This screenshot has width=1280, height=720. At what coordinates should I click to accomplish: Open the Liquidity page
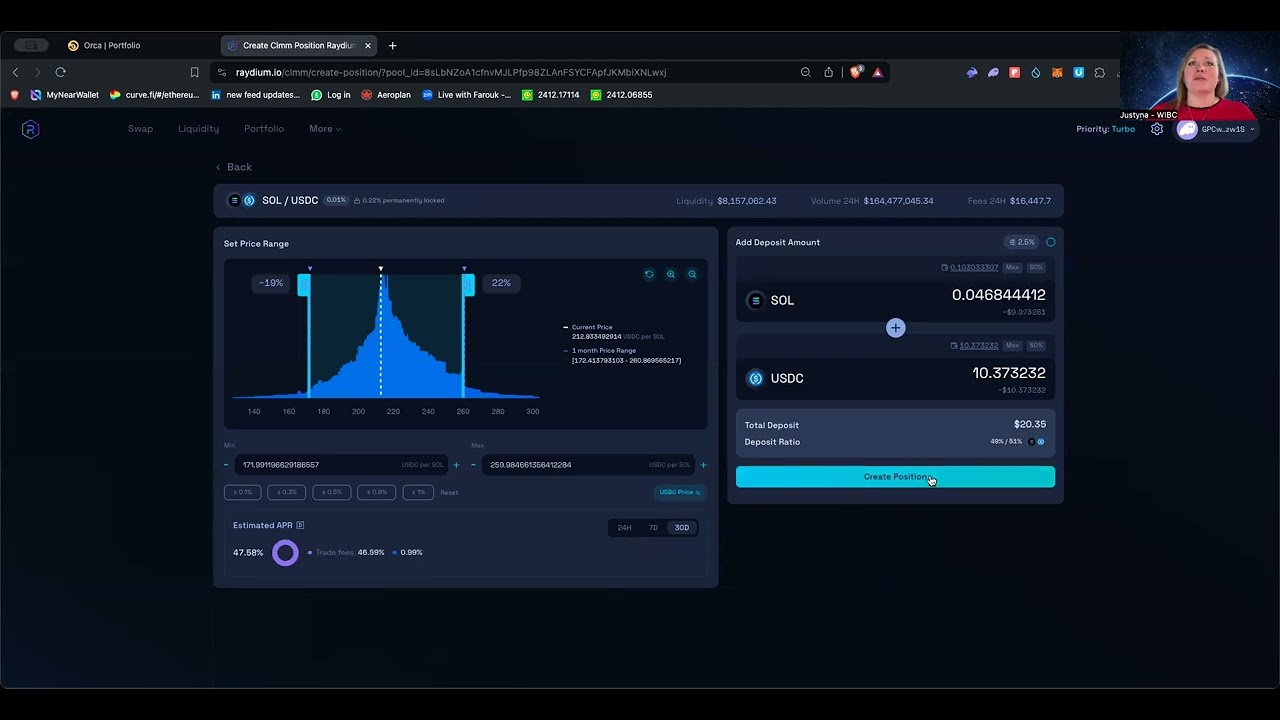tap(198, 129)
